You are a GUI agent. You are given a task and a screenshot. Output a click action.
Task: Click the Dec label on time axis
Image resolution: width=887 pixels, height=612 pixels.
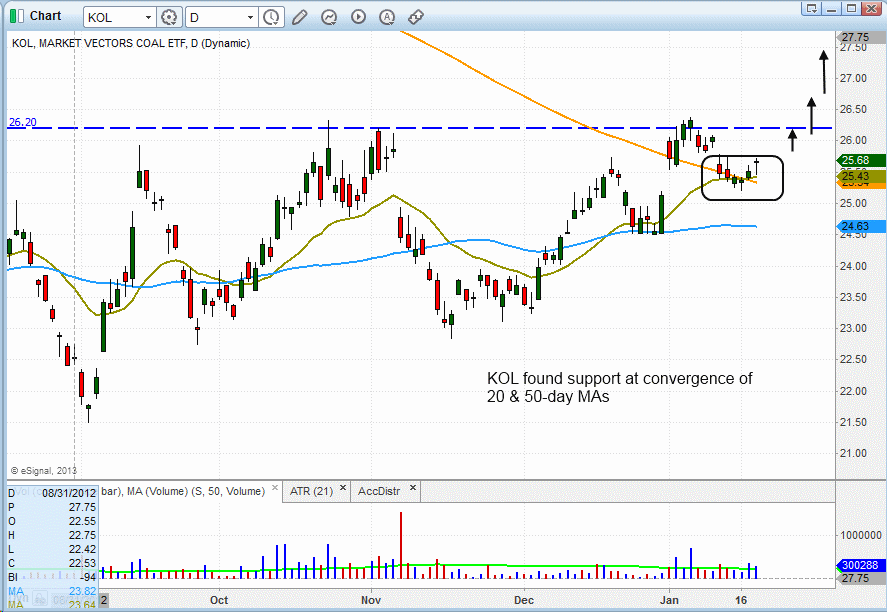(524, 600)
